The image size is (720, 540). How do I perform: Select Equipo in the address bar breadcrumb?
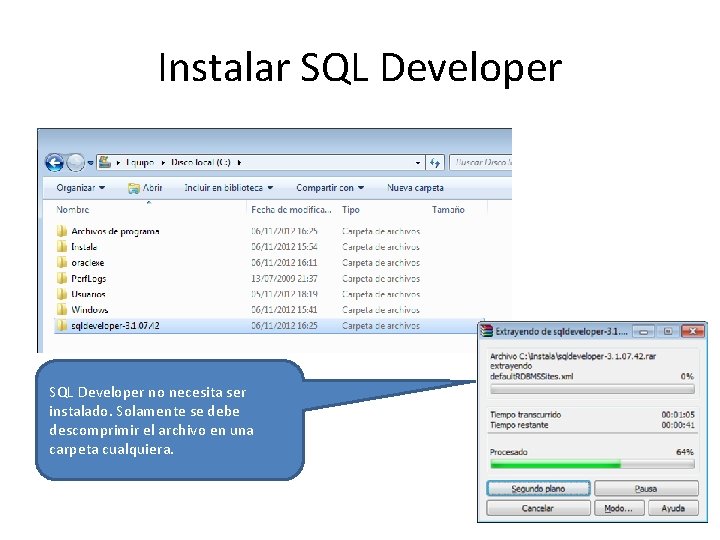[140, 162]
